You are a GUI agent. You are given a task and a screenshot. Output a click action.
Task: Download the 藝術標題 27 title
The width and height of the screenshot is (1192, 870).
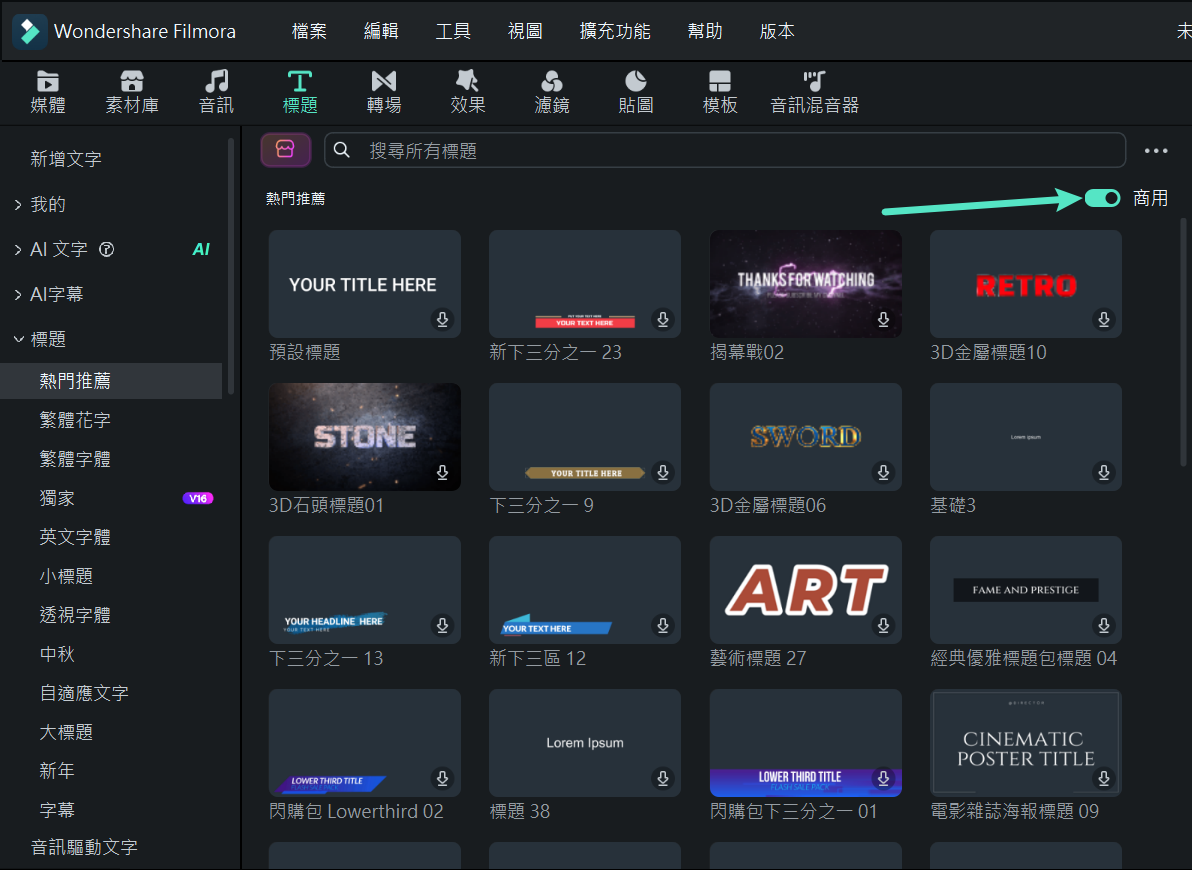tap(883, 625)
